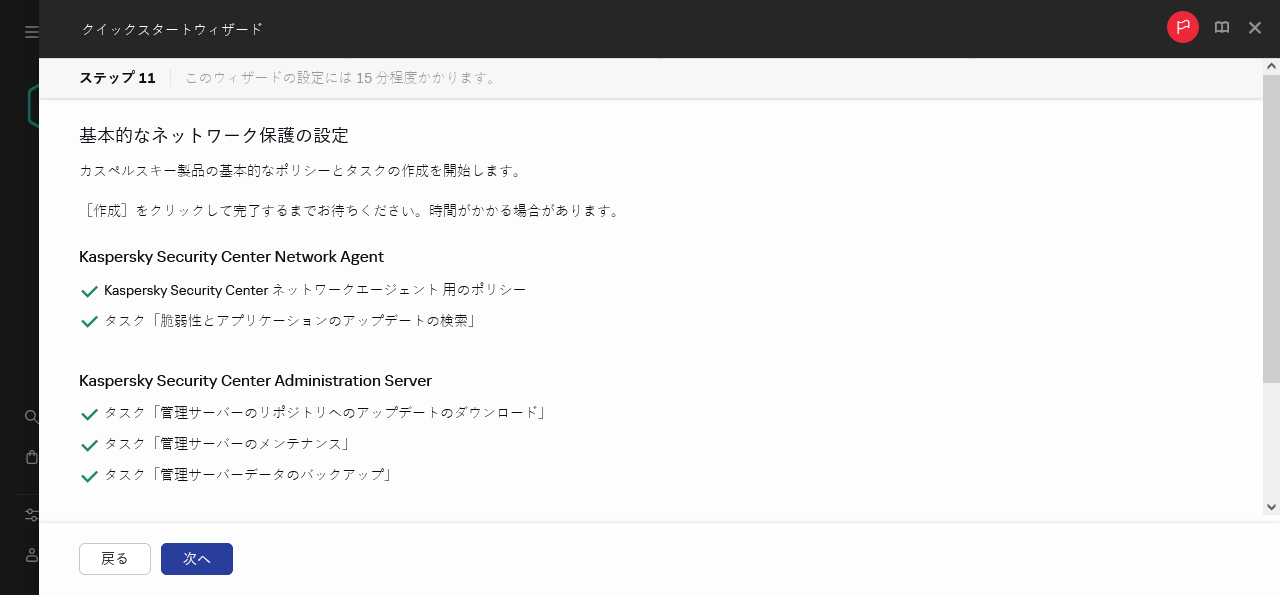
Task: Click the checkmark for the backup task
Action: (x=89, y=476)
